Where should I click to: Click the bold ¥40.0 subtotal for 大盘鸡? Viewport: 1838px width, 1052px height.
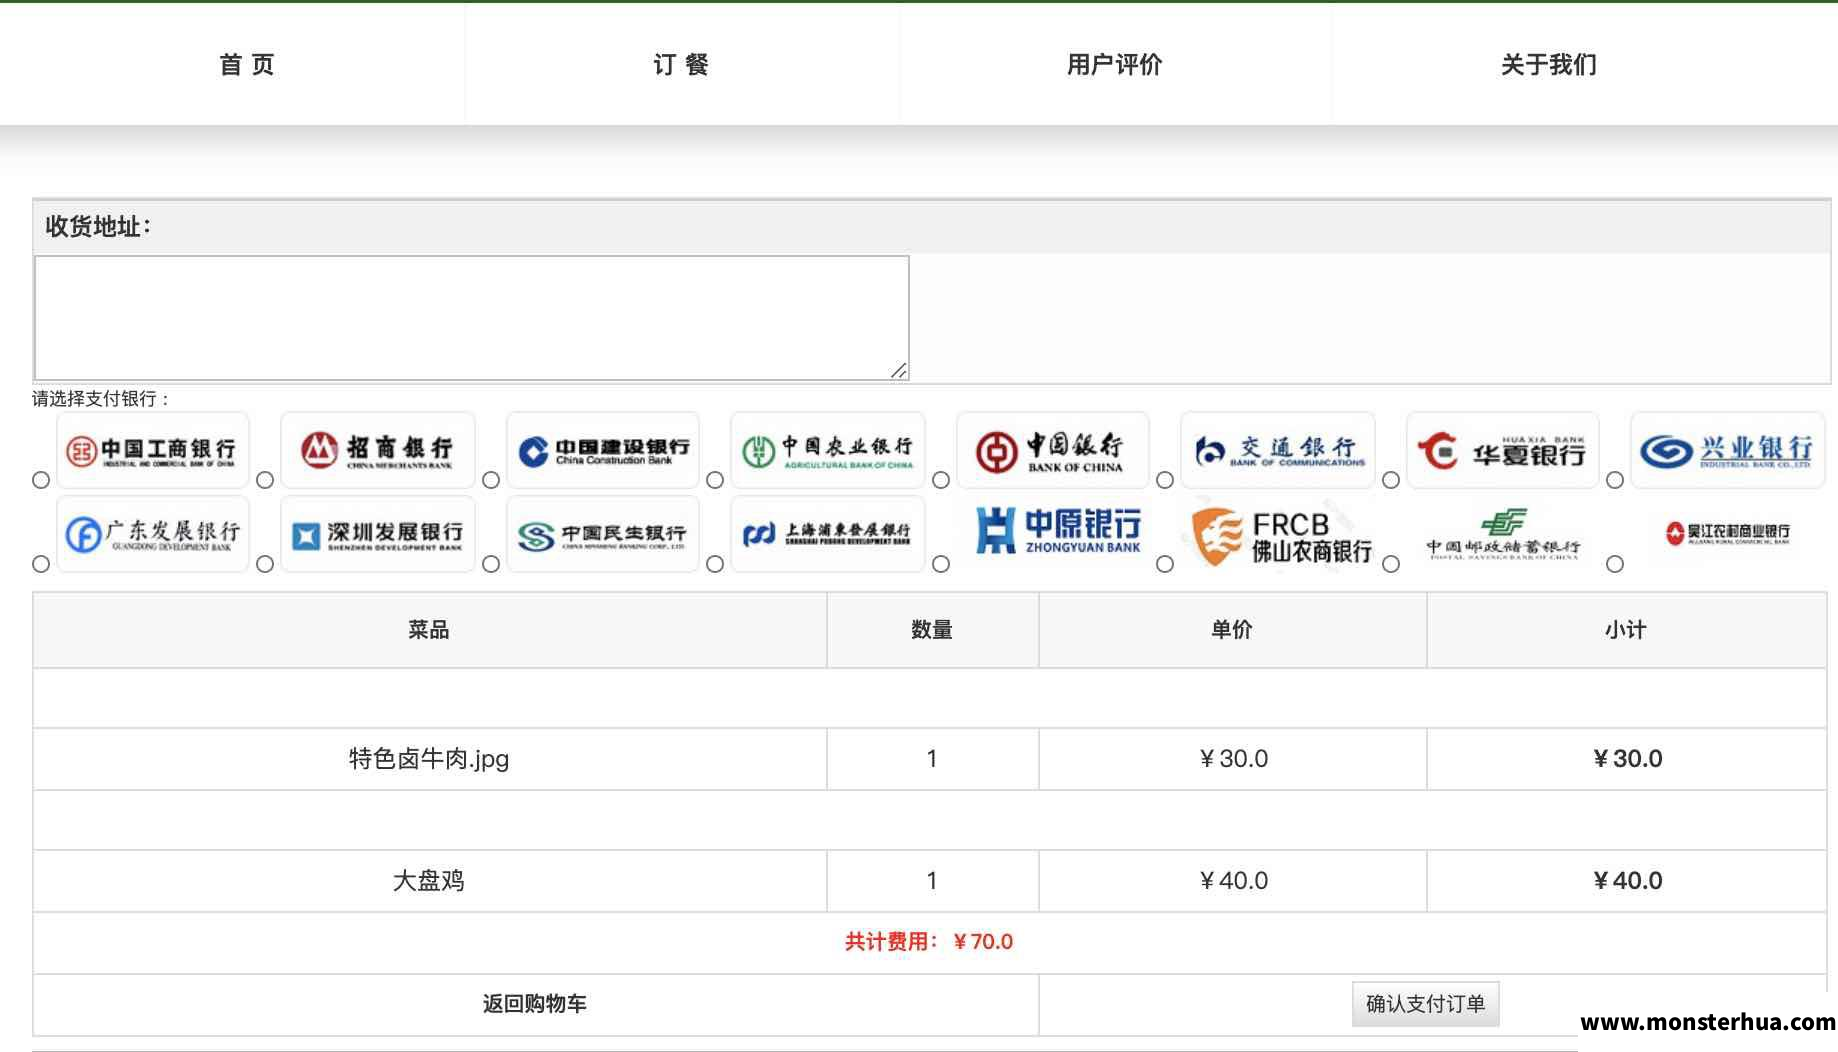(x=1627, y=881)
